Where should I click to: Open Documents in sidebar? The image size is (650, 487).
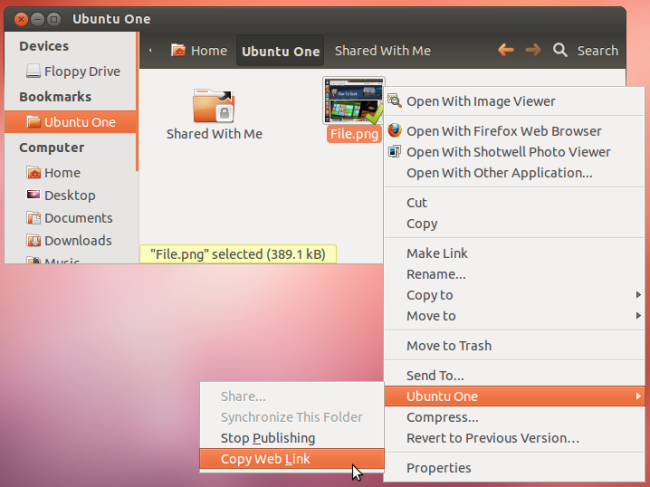(70, 218)
